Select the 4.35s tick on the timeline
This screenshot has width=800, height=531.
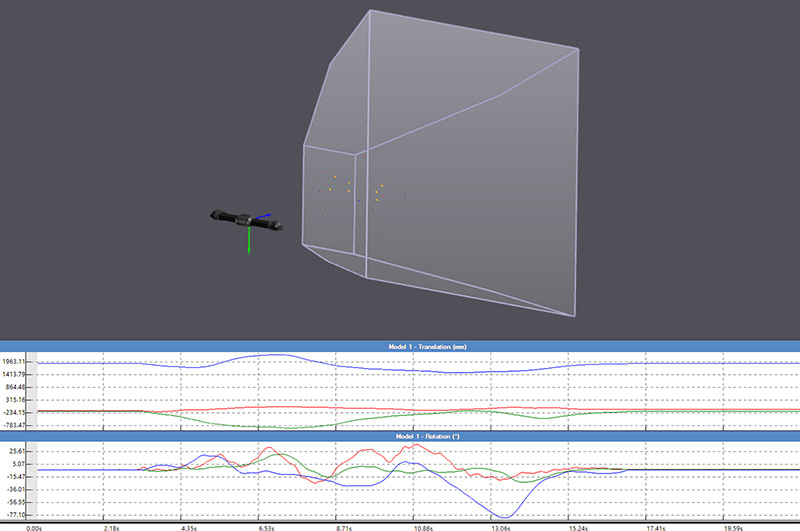coord(189,525)
